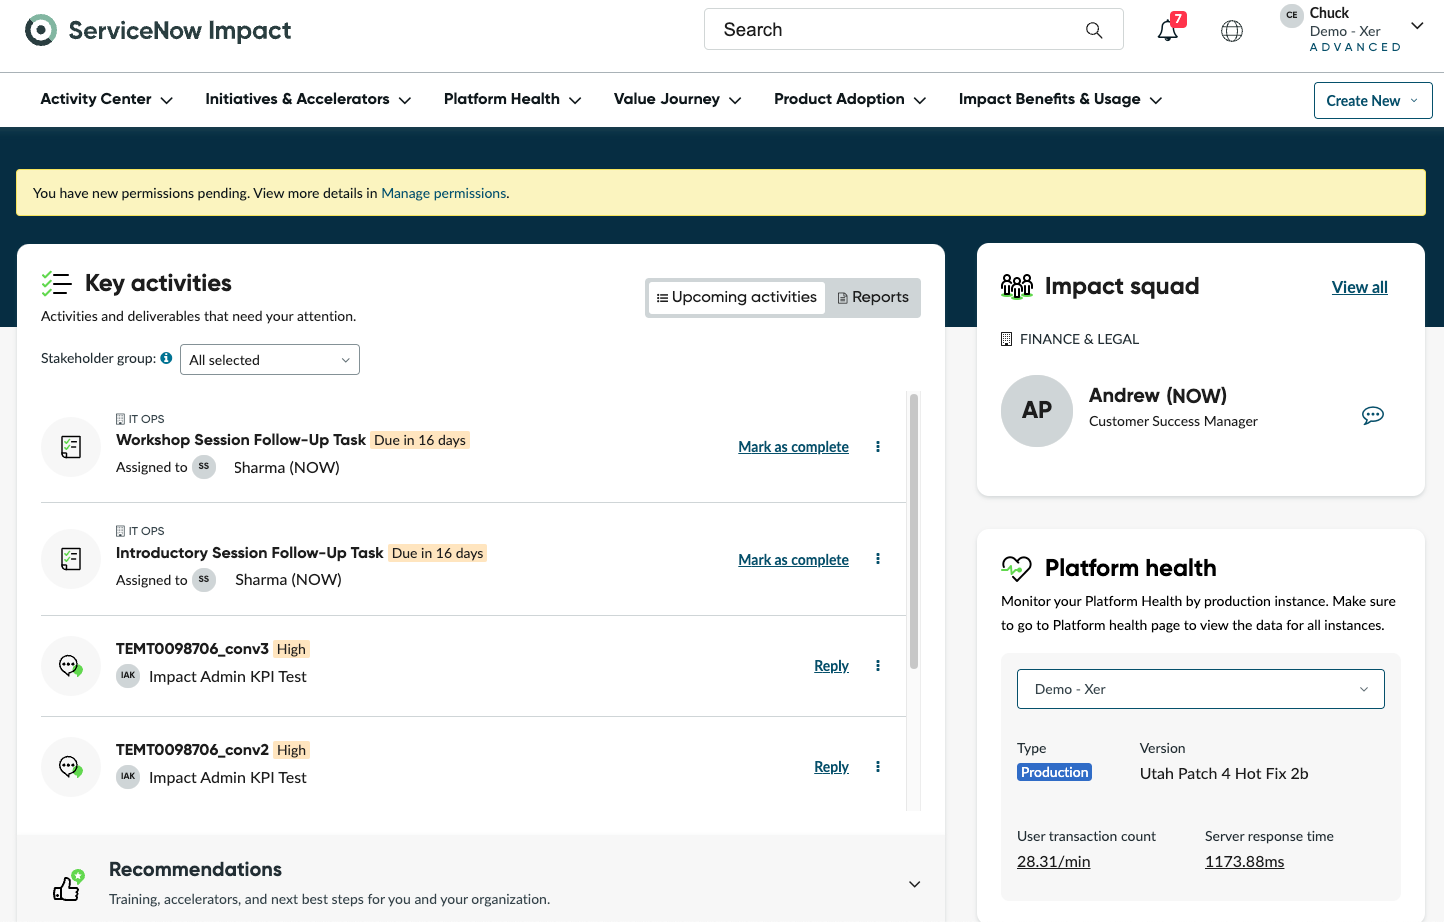This screenshot has height=922, width=1444.
Task: Open the Manage permissions link
Action: pos(444,193)
